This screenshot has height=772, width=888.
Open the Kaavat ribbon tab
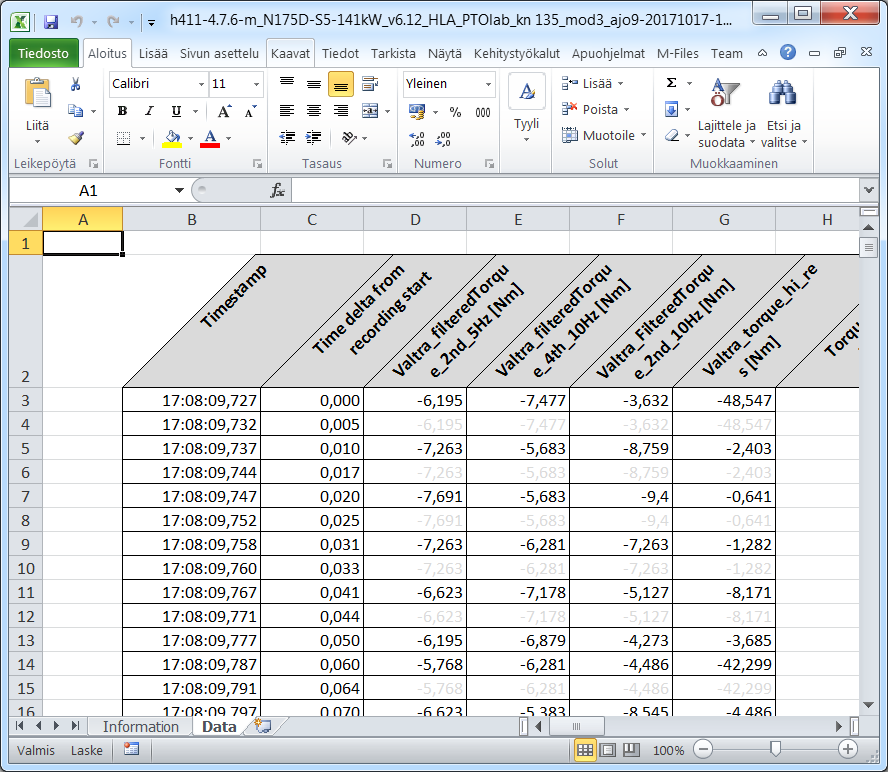pos(291,53)
